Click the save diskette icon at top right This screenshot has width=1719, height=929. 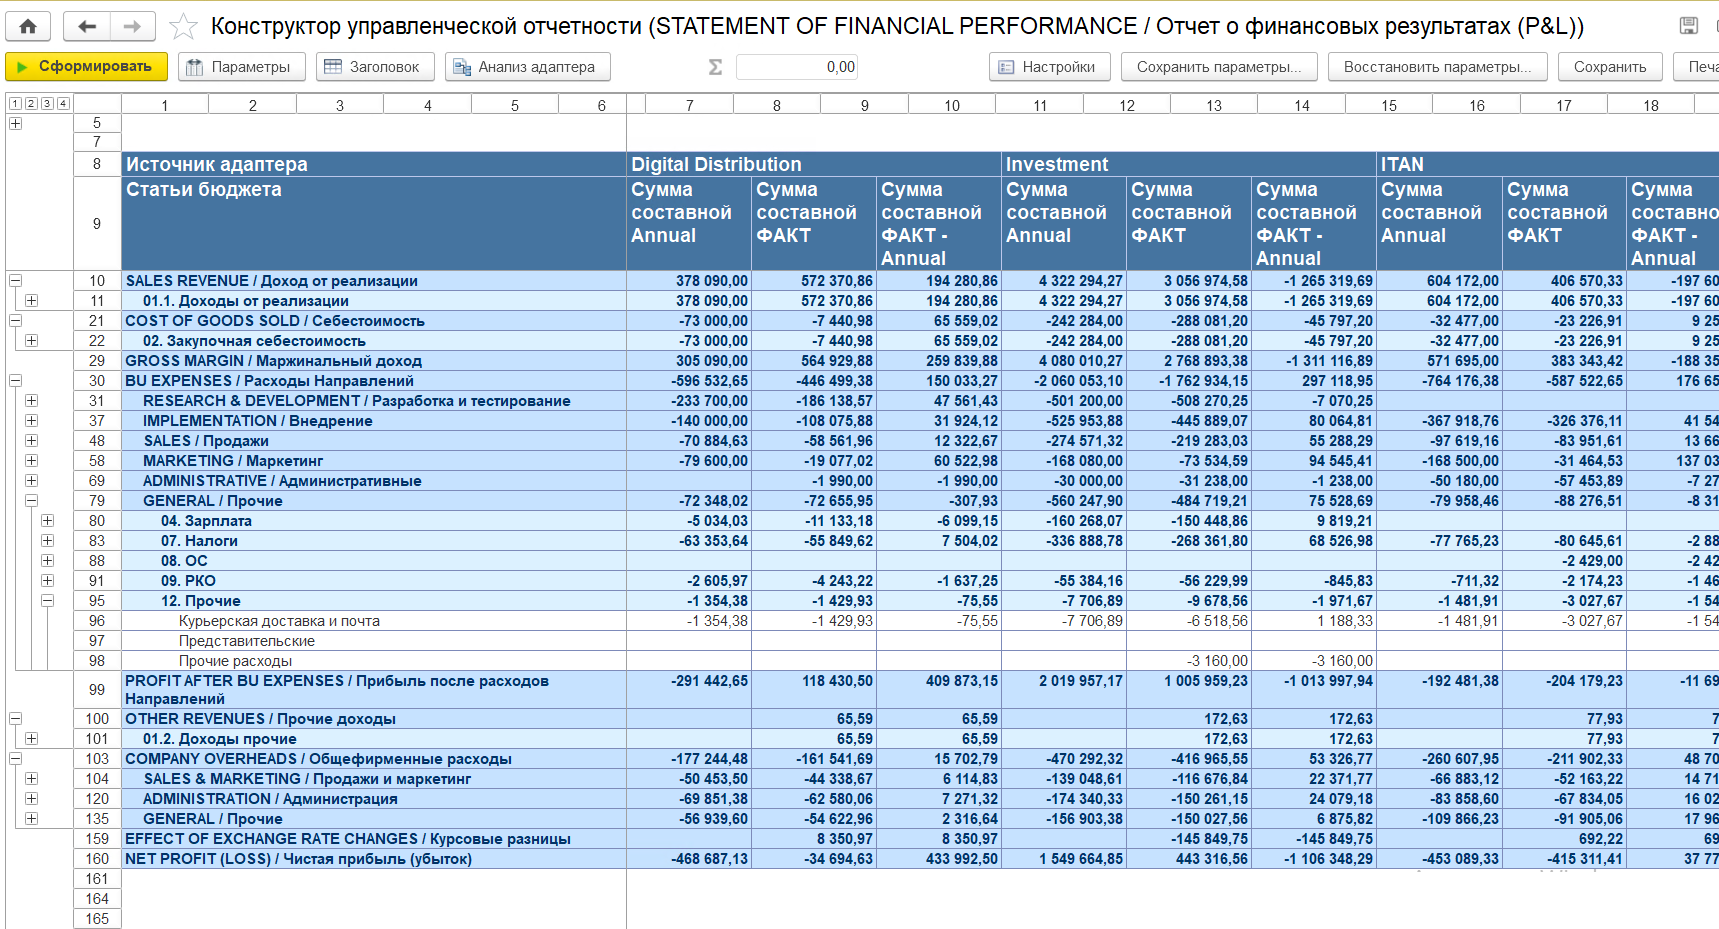tap(1689, 26)
